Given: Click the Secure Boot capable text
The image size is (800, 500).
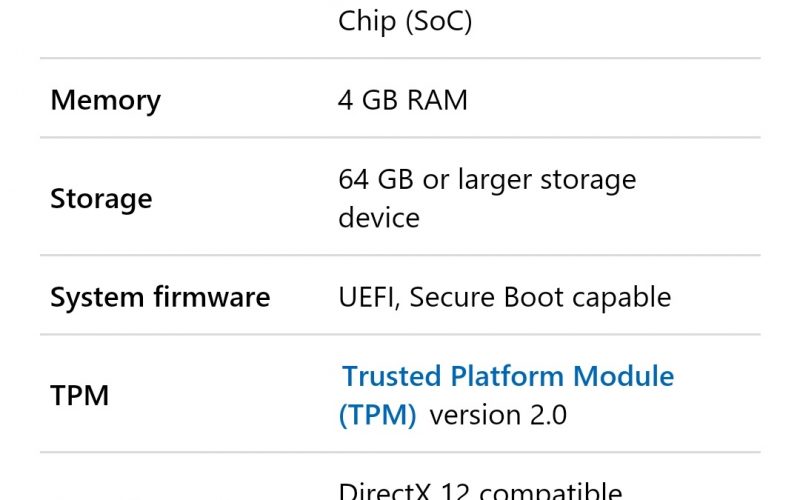Looking at the screenshot, I should (x=540, y=297).
